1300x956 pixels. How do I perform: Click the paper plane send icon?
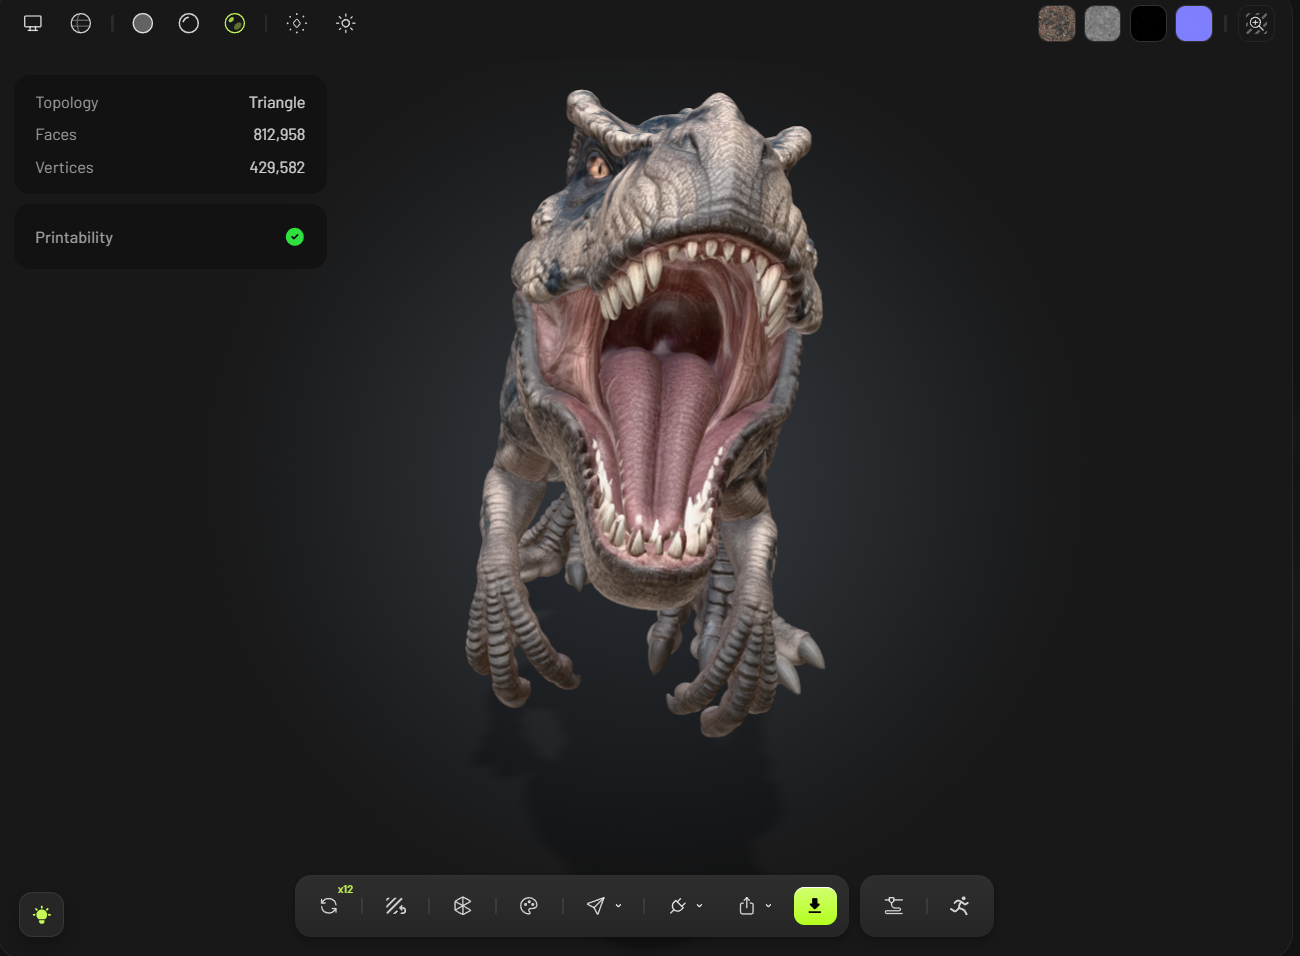pos(595,906)
